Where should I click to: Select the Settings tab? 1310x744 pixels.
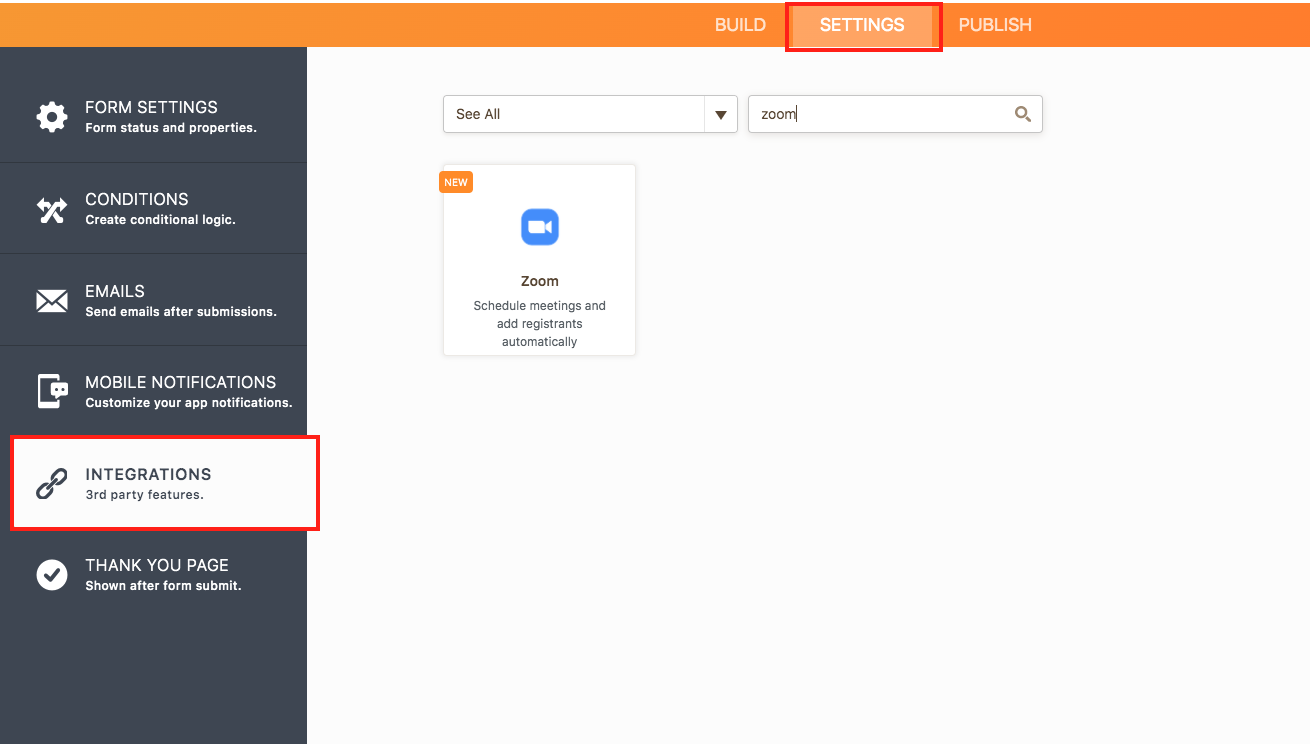coord(862,25)
